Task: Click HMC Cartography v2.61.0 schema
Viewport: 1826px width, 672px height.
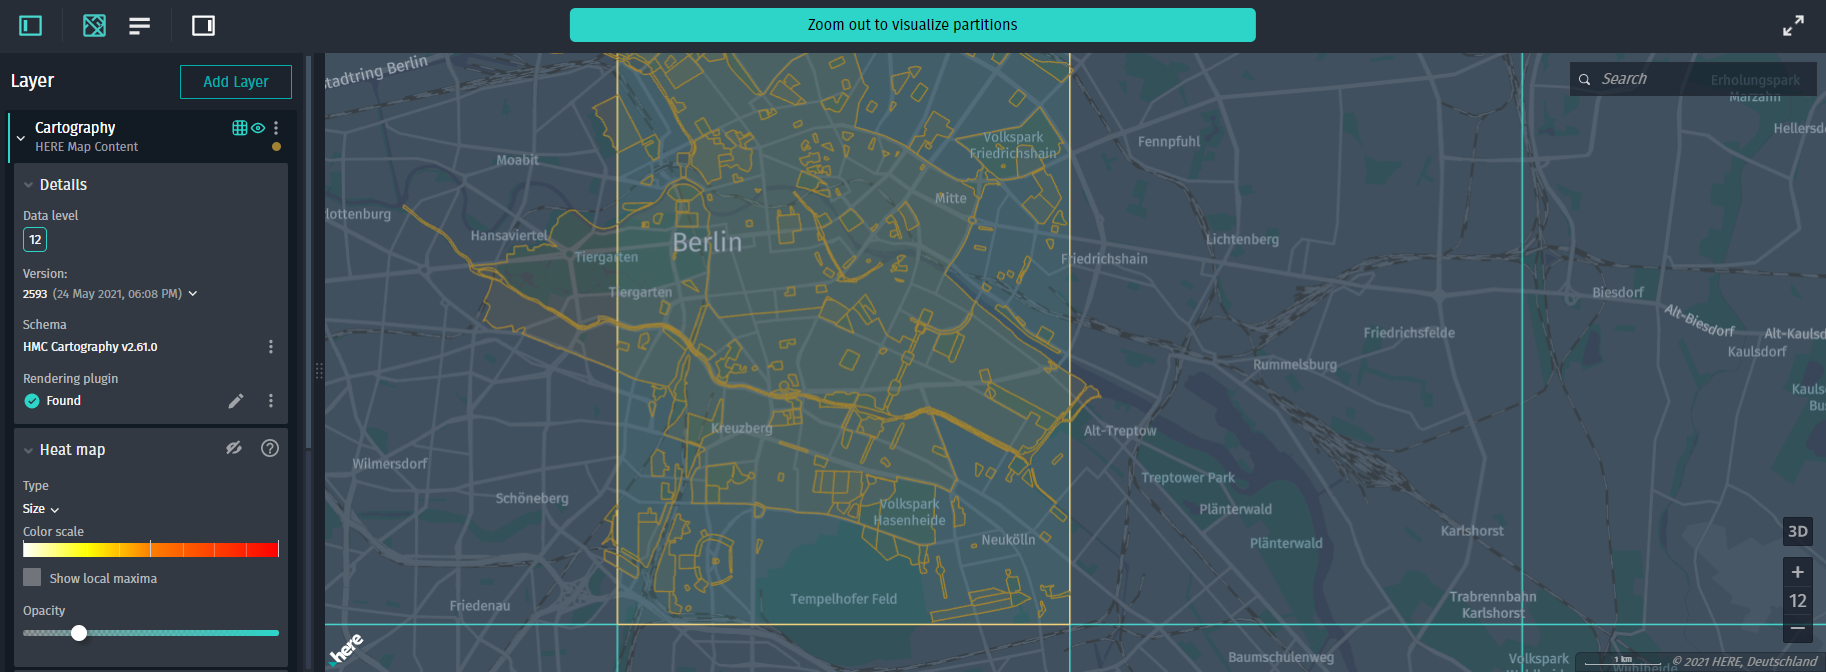Action: (x=90, y=347)
